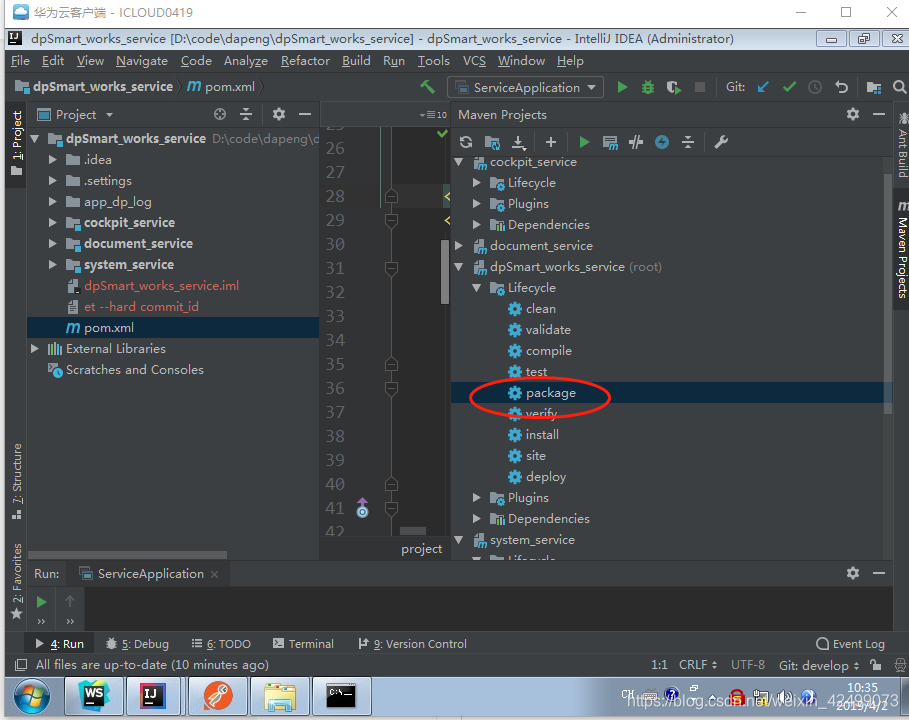Image resolution: width=909 pixels, height=720 pixels.
Task: Open Maven settings wrench icon
Action: 721,142
